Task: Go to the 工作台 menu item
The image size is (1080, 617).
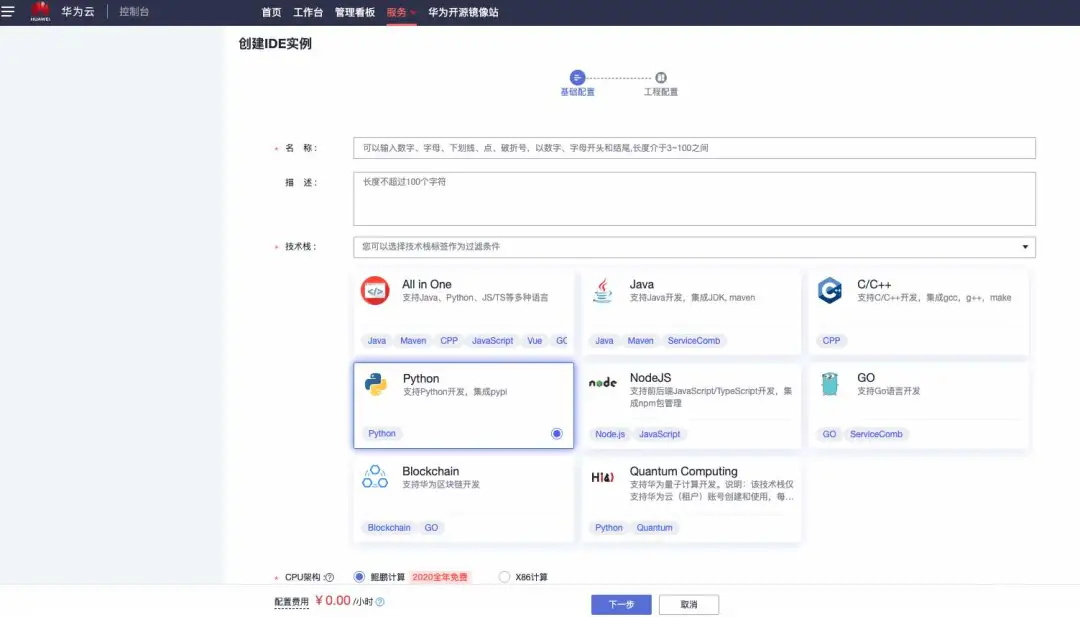Action: [x=308, y=12]
